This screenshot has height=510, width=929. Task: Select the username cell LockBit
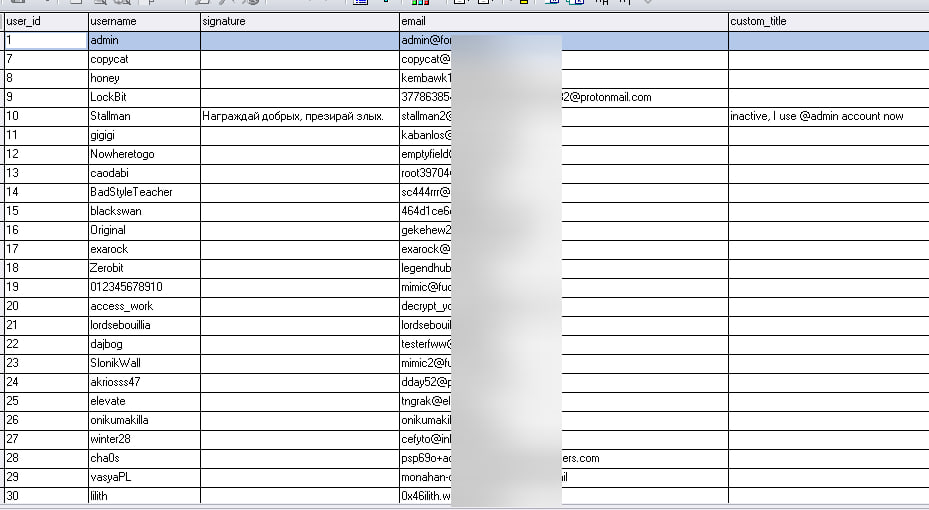[x=145, y=97]
